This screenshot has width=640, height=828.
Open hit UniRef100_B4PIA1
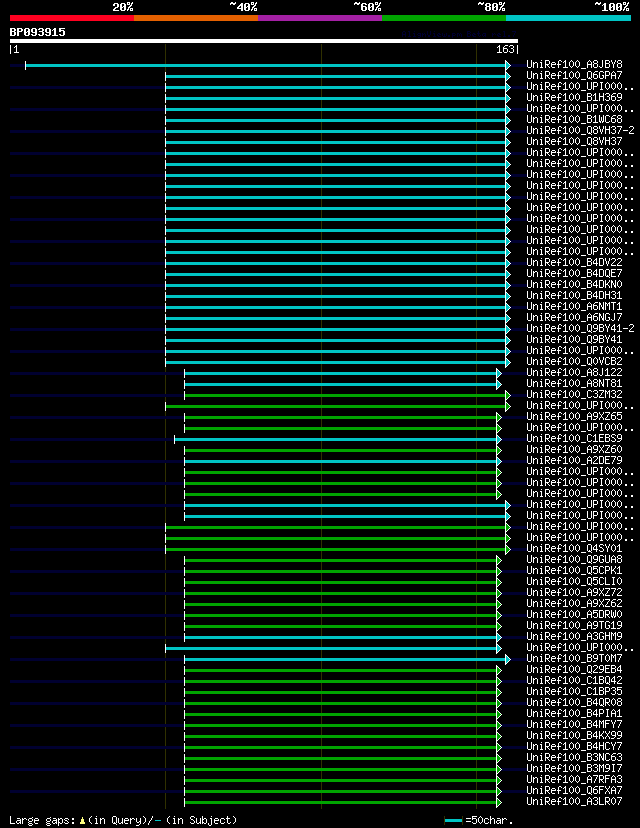click(575, 714)
